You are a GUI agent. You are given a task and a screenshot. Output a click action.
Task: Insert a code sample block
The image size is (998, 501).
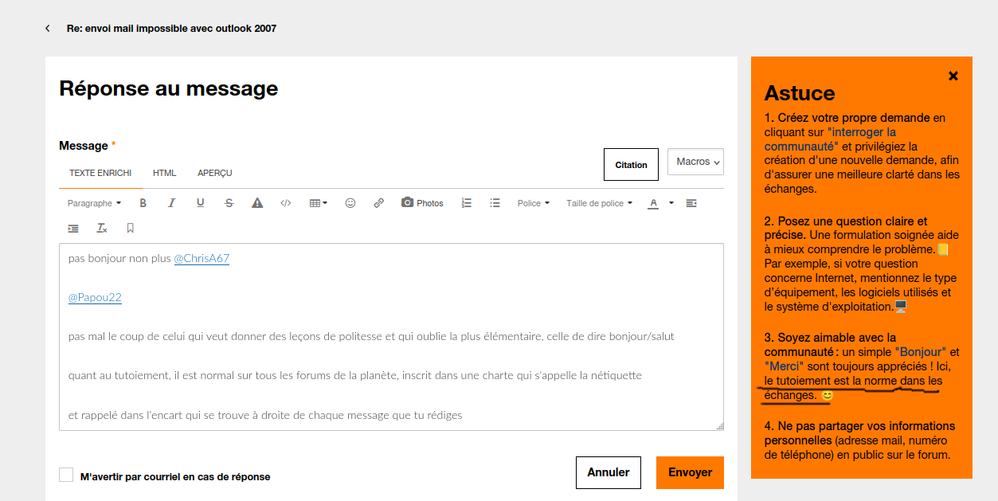pyautogui.click(x=286, y=203)
